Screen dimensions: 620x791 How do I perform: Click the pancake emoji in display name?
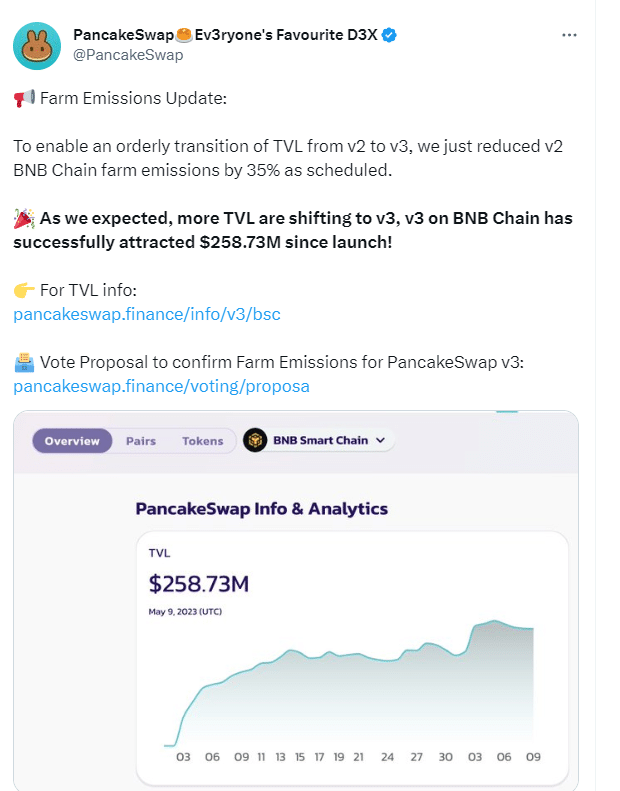coord(184,35)
